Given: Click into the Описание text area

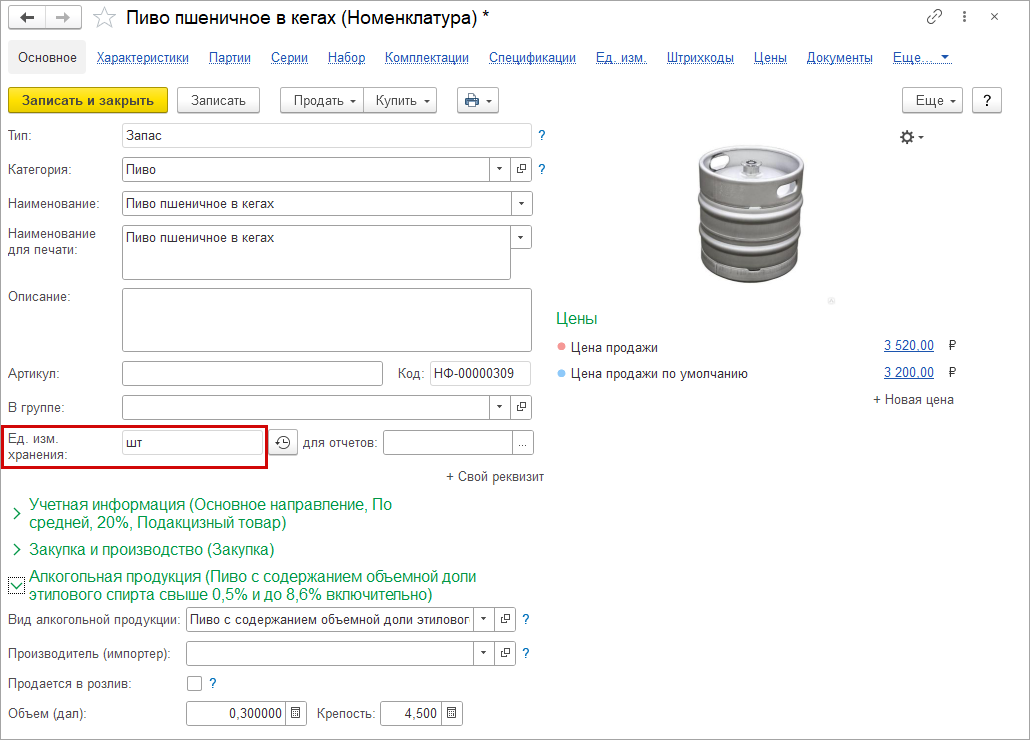Looking at the screenshot, I should [326, 320].
